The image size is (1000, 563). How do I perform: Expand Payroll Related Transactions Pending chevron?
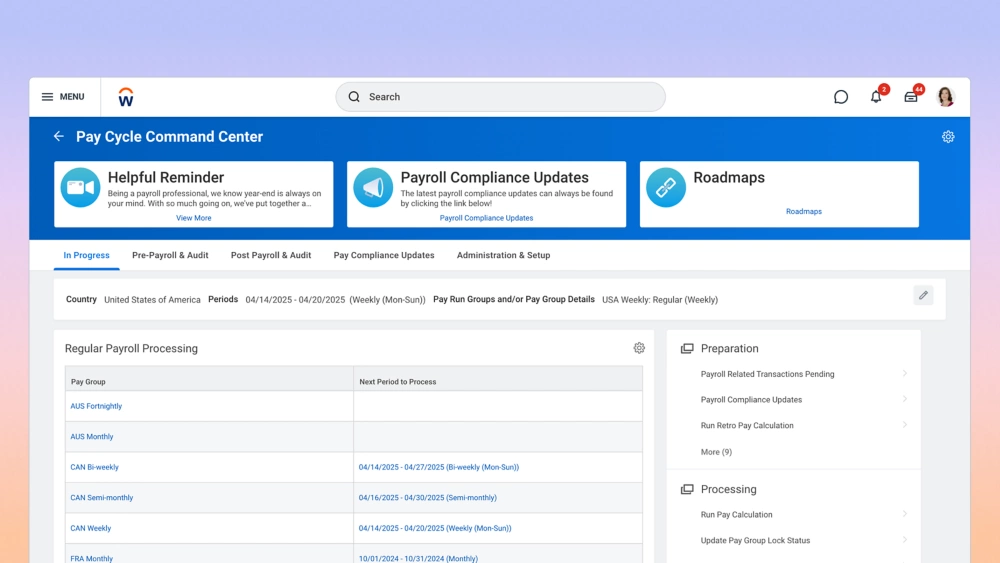904,374
